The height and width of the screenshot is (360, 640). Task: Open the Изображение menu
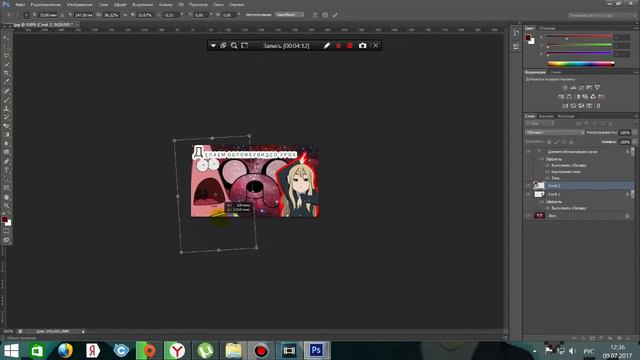[x=79, y=4]
